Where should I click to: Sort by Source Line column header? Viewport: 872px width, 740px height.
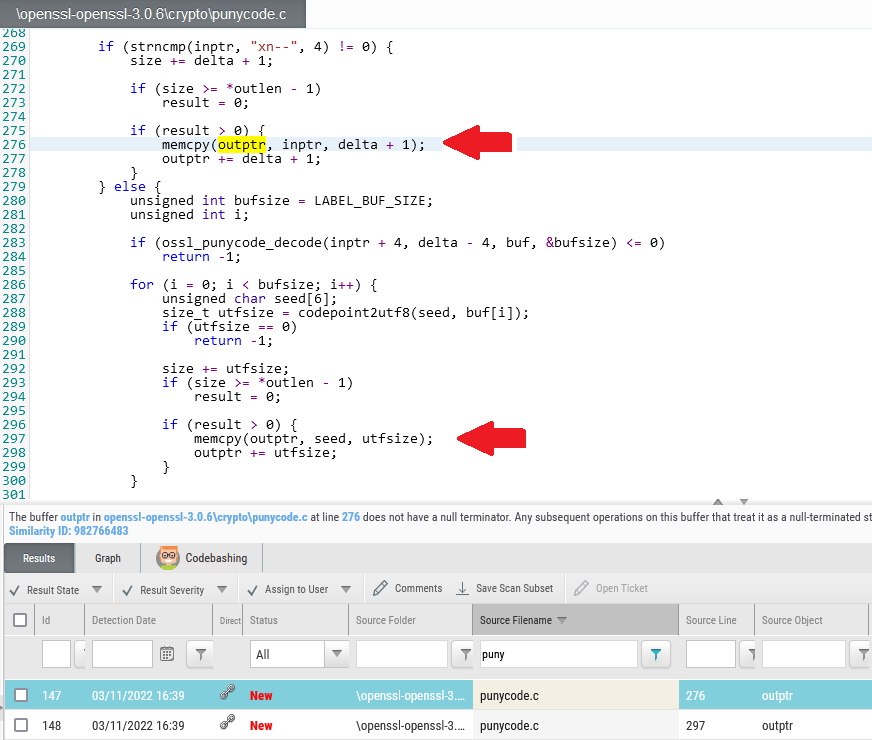pyautogui.click(x=711, y=620)
